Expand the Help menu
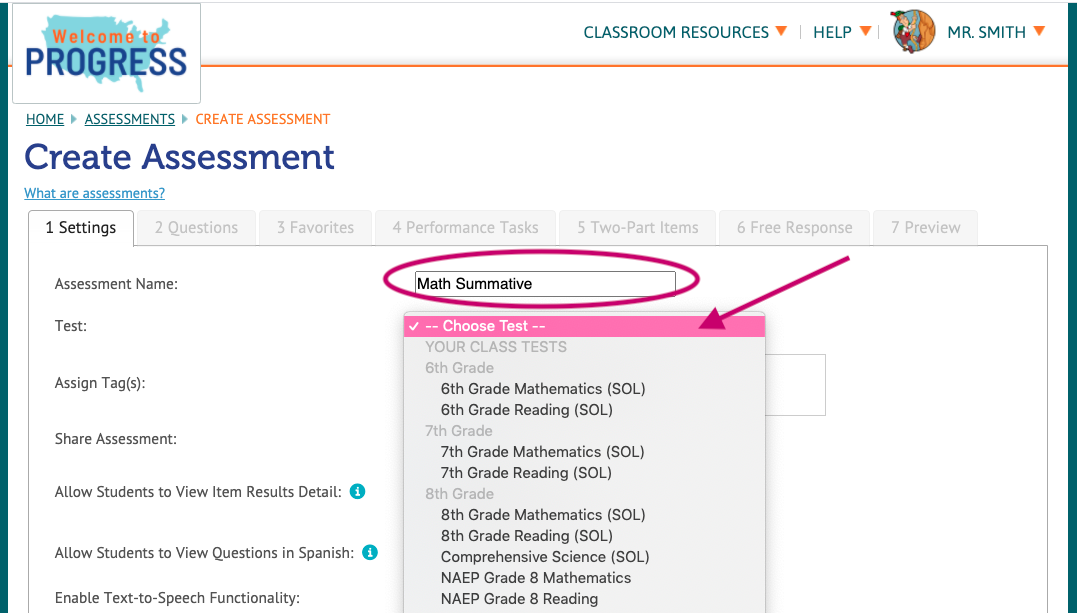Screen dimensions: 1077x613 [x=842, y=32]
